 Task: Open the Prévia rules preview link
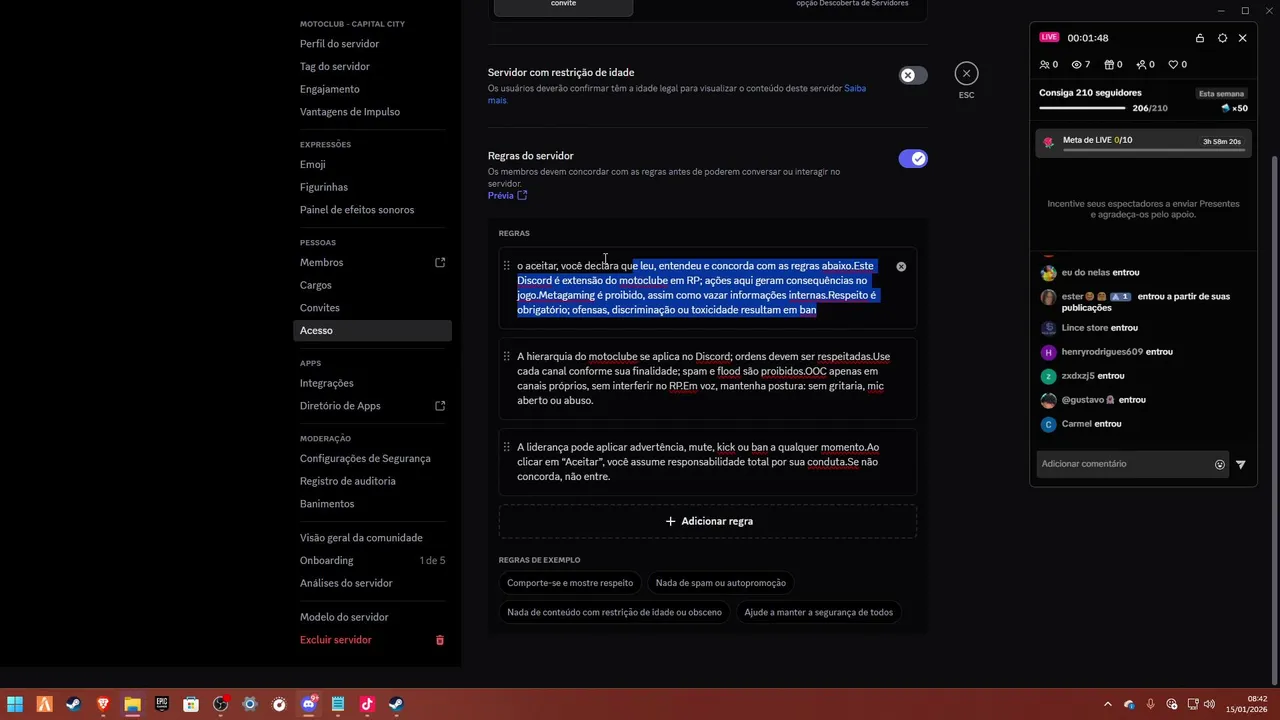coord(507,195)
